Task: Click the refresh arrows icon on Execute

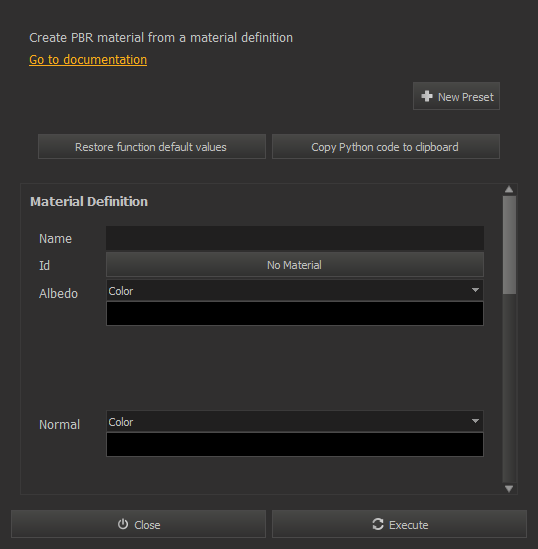Action: coord(378,524)
